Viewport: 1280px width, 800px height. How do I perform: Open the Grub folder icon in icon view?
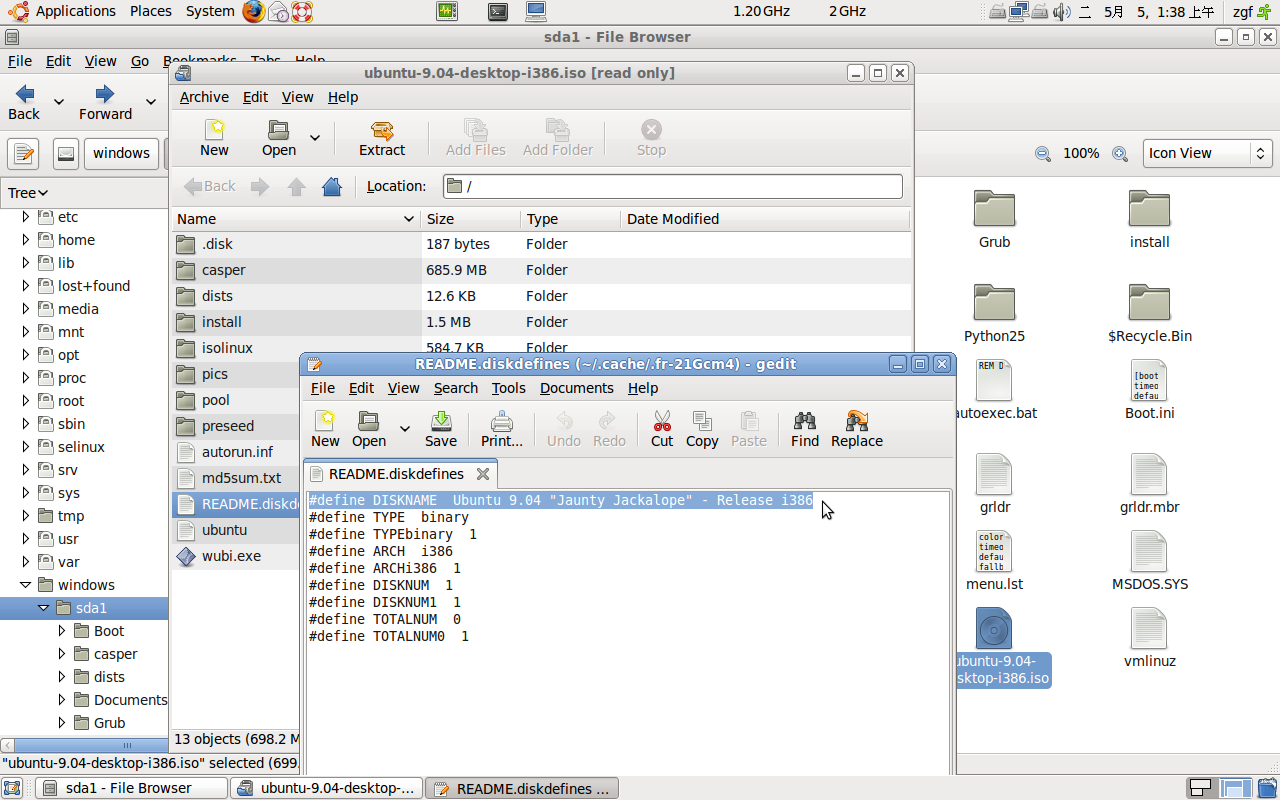(994, 208)
